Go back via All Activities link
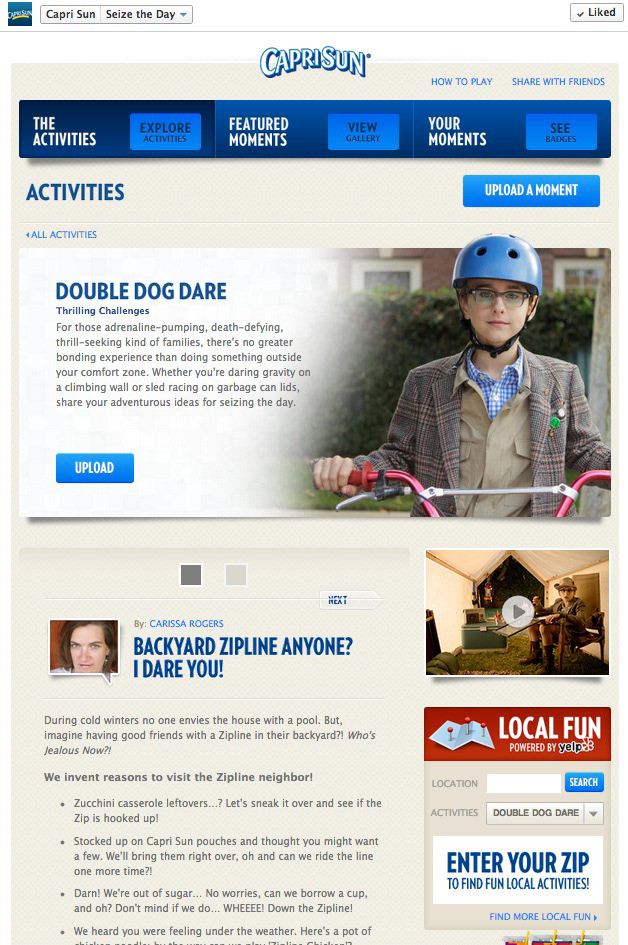This screenshot has width=628, height=945. coord(61,234)
